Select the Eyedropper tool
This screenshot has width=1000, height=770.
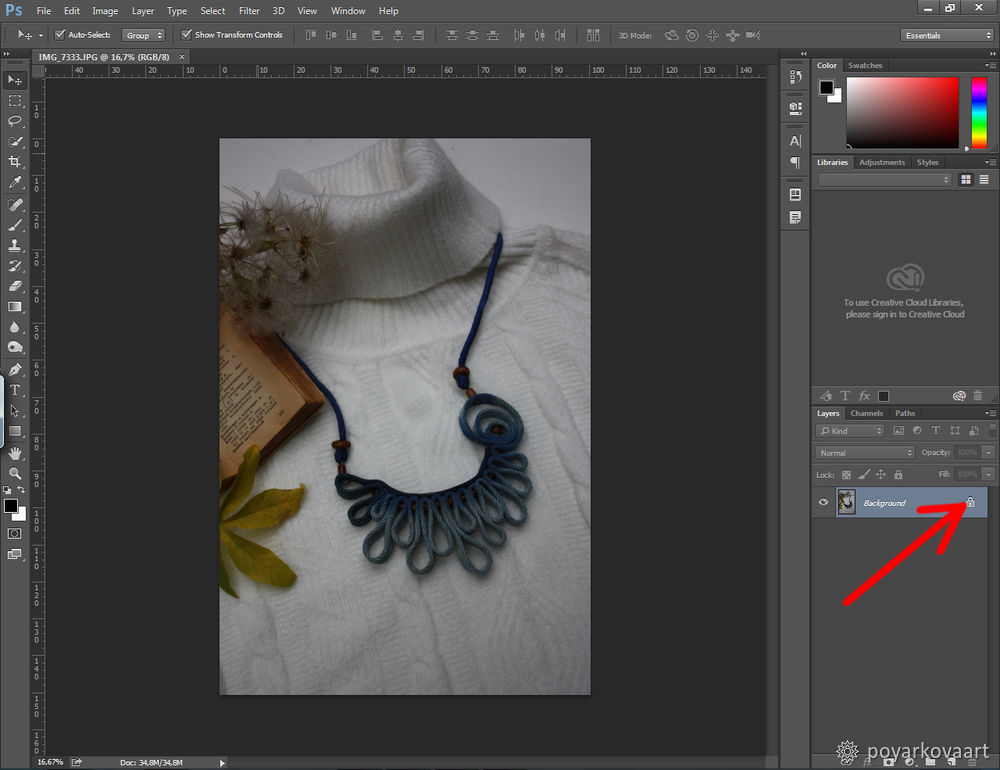[15, 183]
